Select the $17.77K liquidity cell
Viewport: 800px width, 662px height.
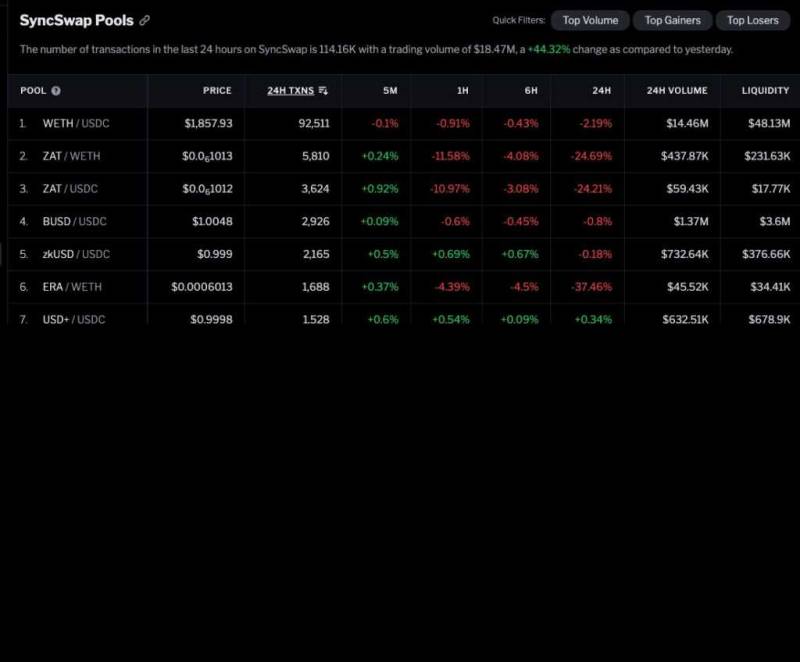770,189
